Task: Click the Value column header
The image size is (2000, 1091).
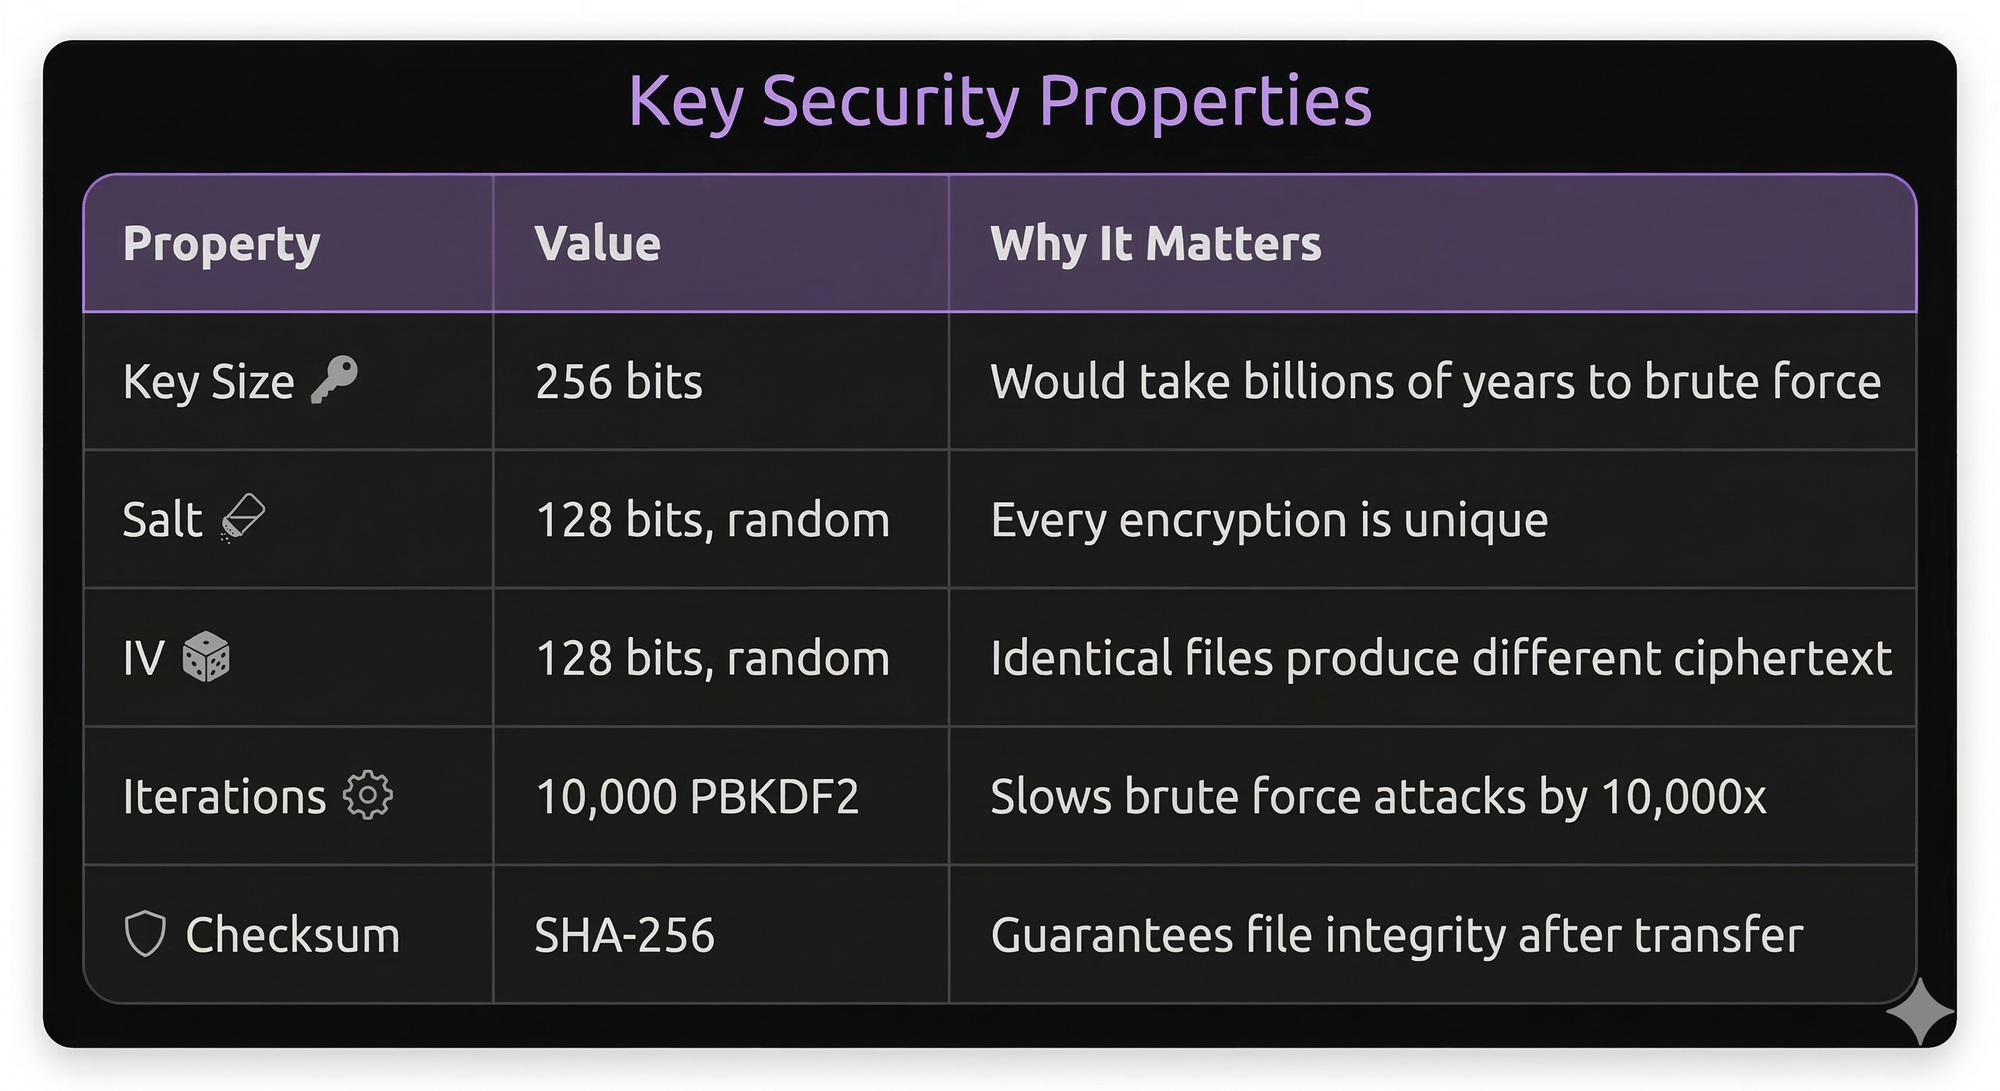Action: [597, 243]
